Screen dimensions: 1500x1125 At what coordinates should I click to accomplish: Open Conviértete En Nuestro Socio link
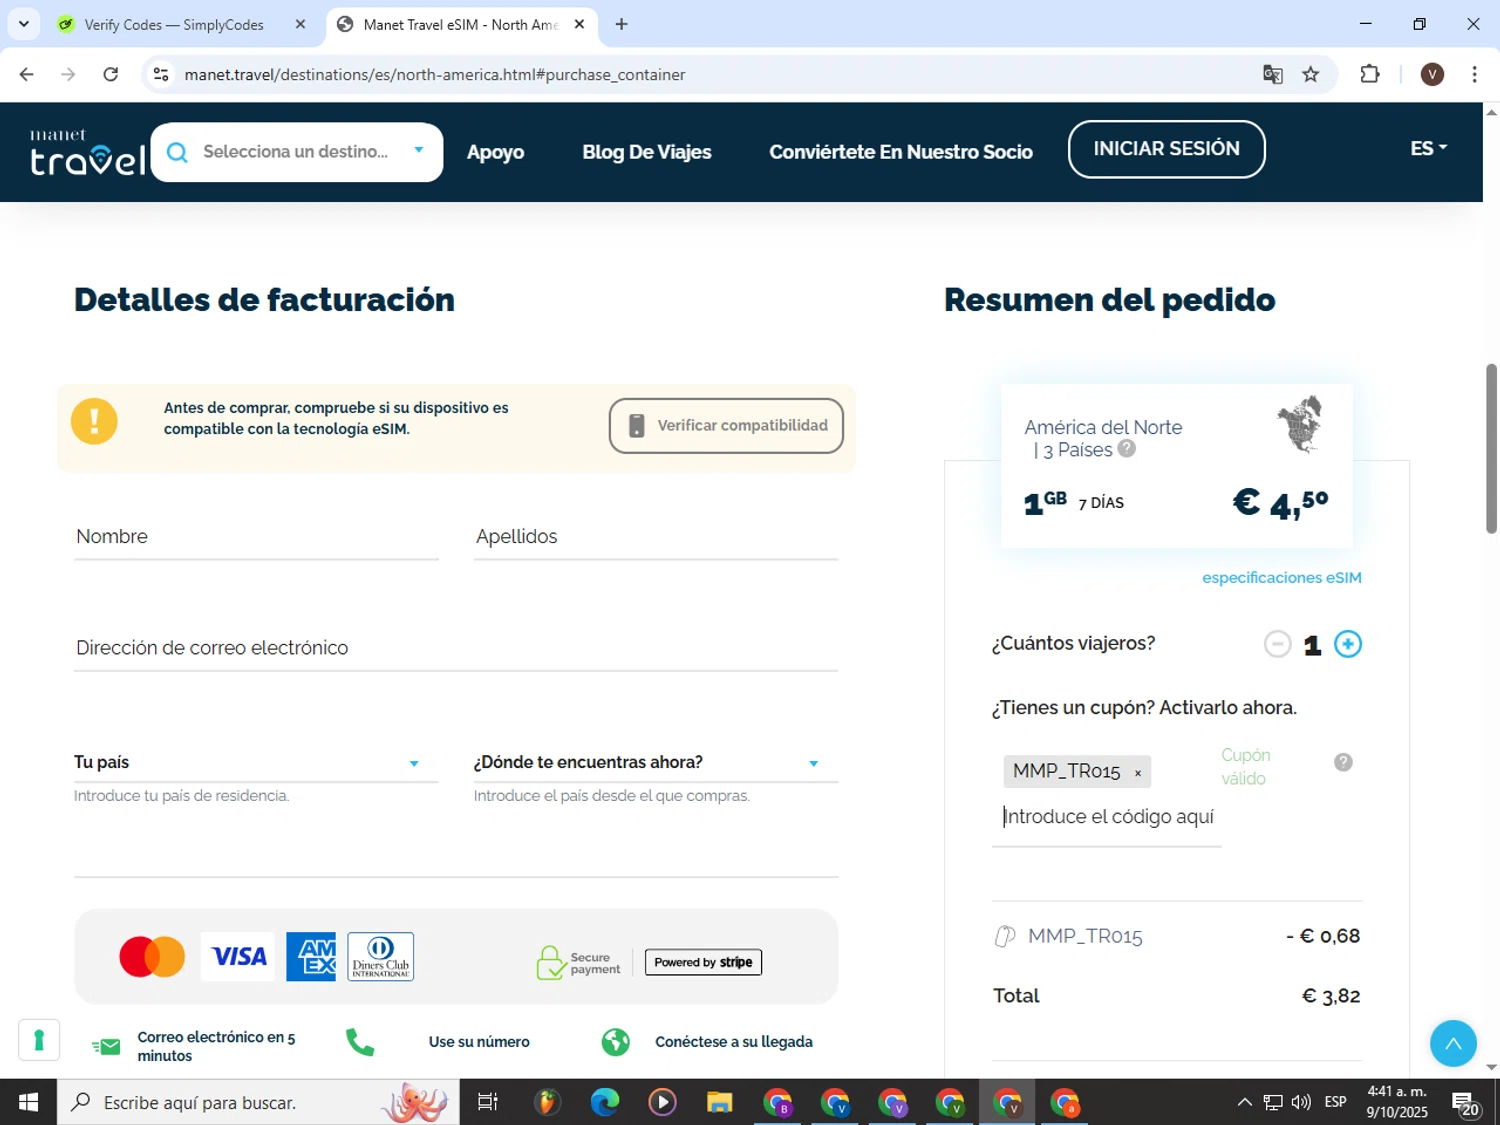901,152
